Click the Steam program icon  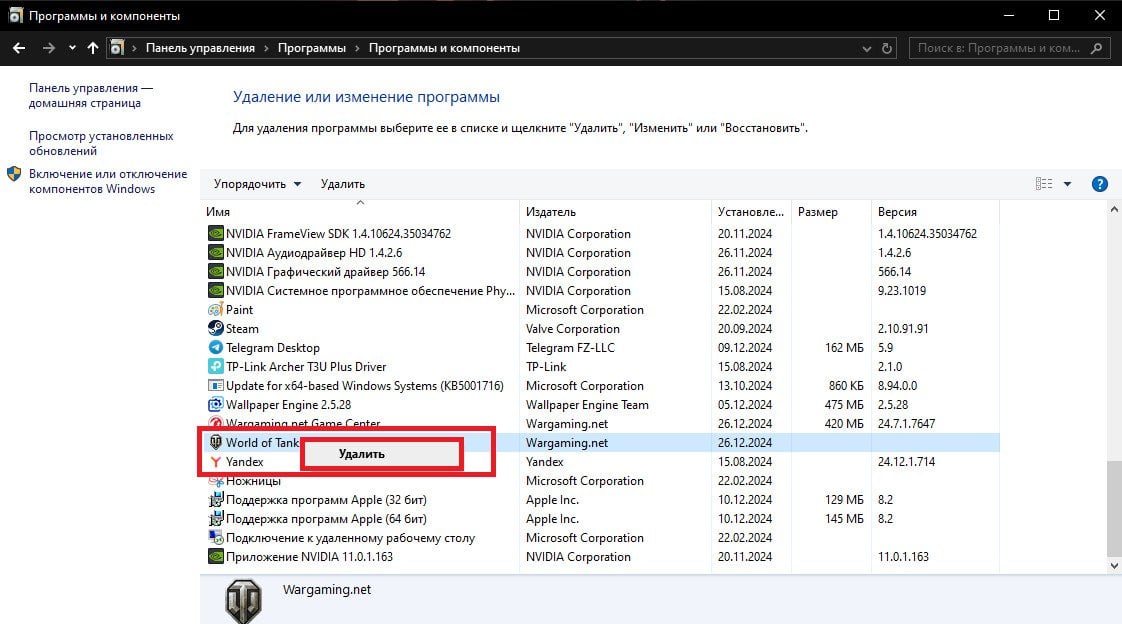click(215, 328)
